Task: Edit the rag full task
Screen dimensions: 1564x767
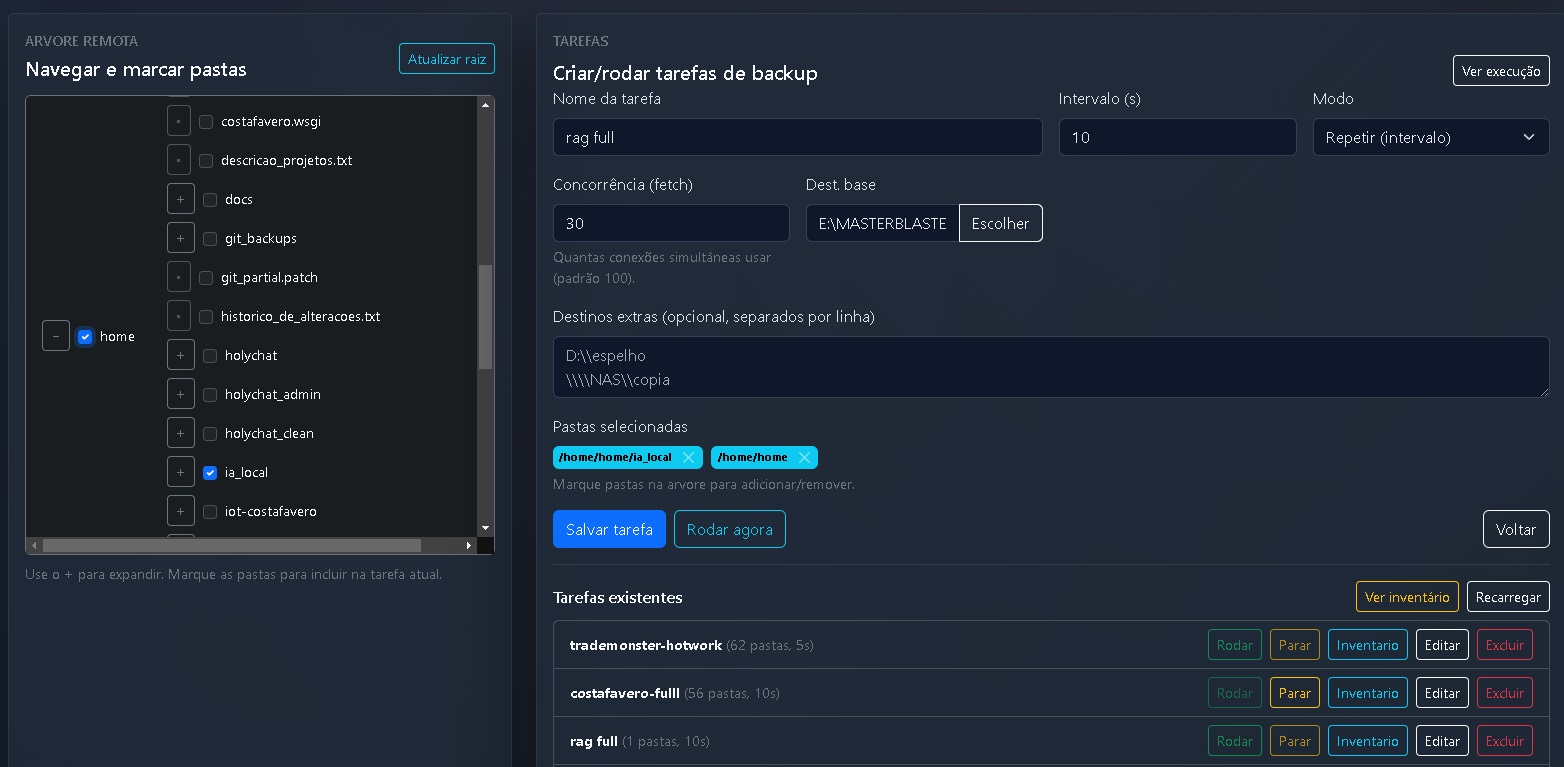Action: [1442, 741]
